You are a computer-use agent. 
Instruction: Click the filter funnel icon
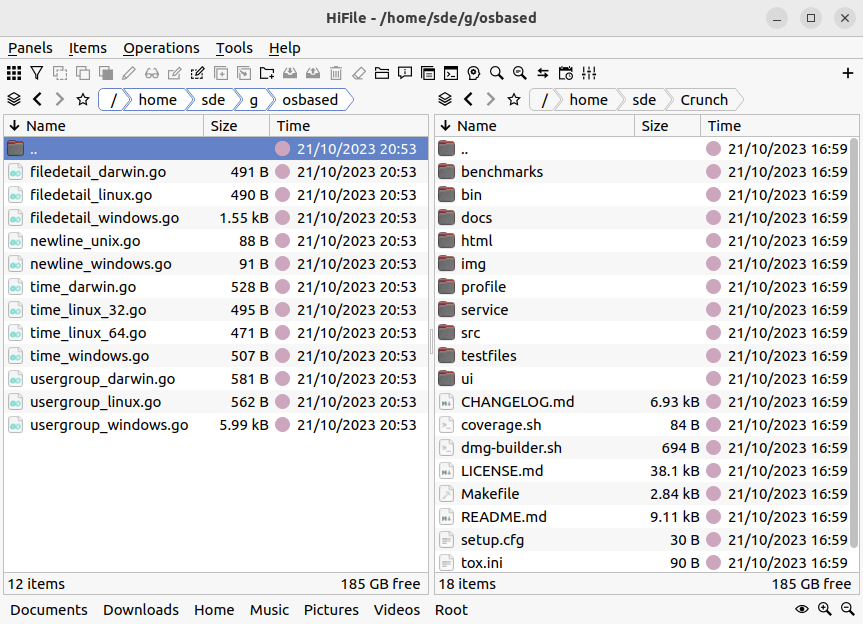tap(37, 73)
